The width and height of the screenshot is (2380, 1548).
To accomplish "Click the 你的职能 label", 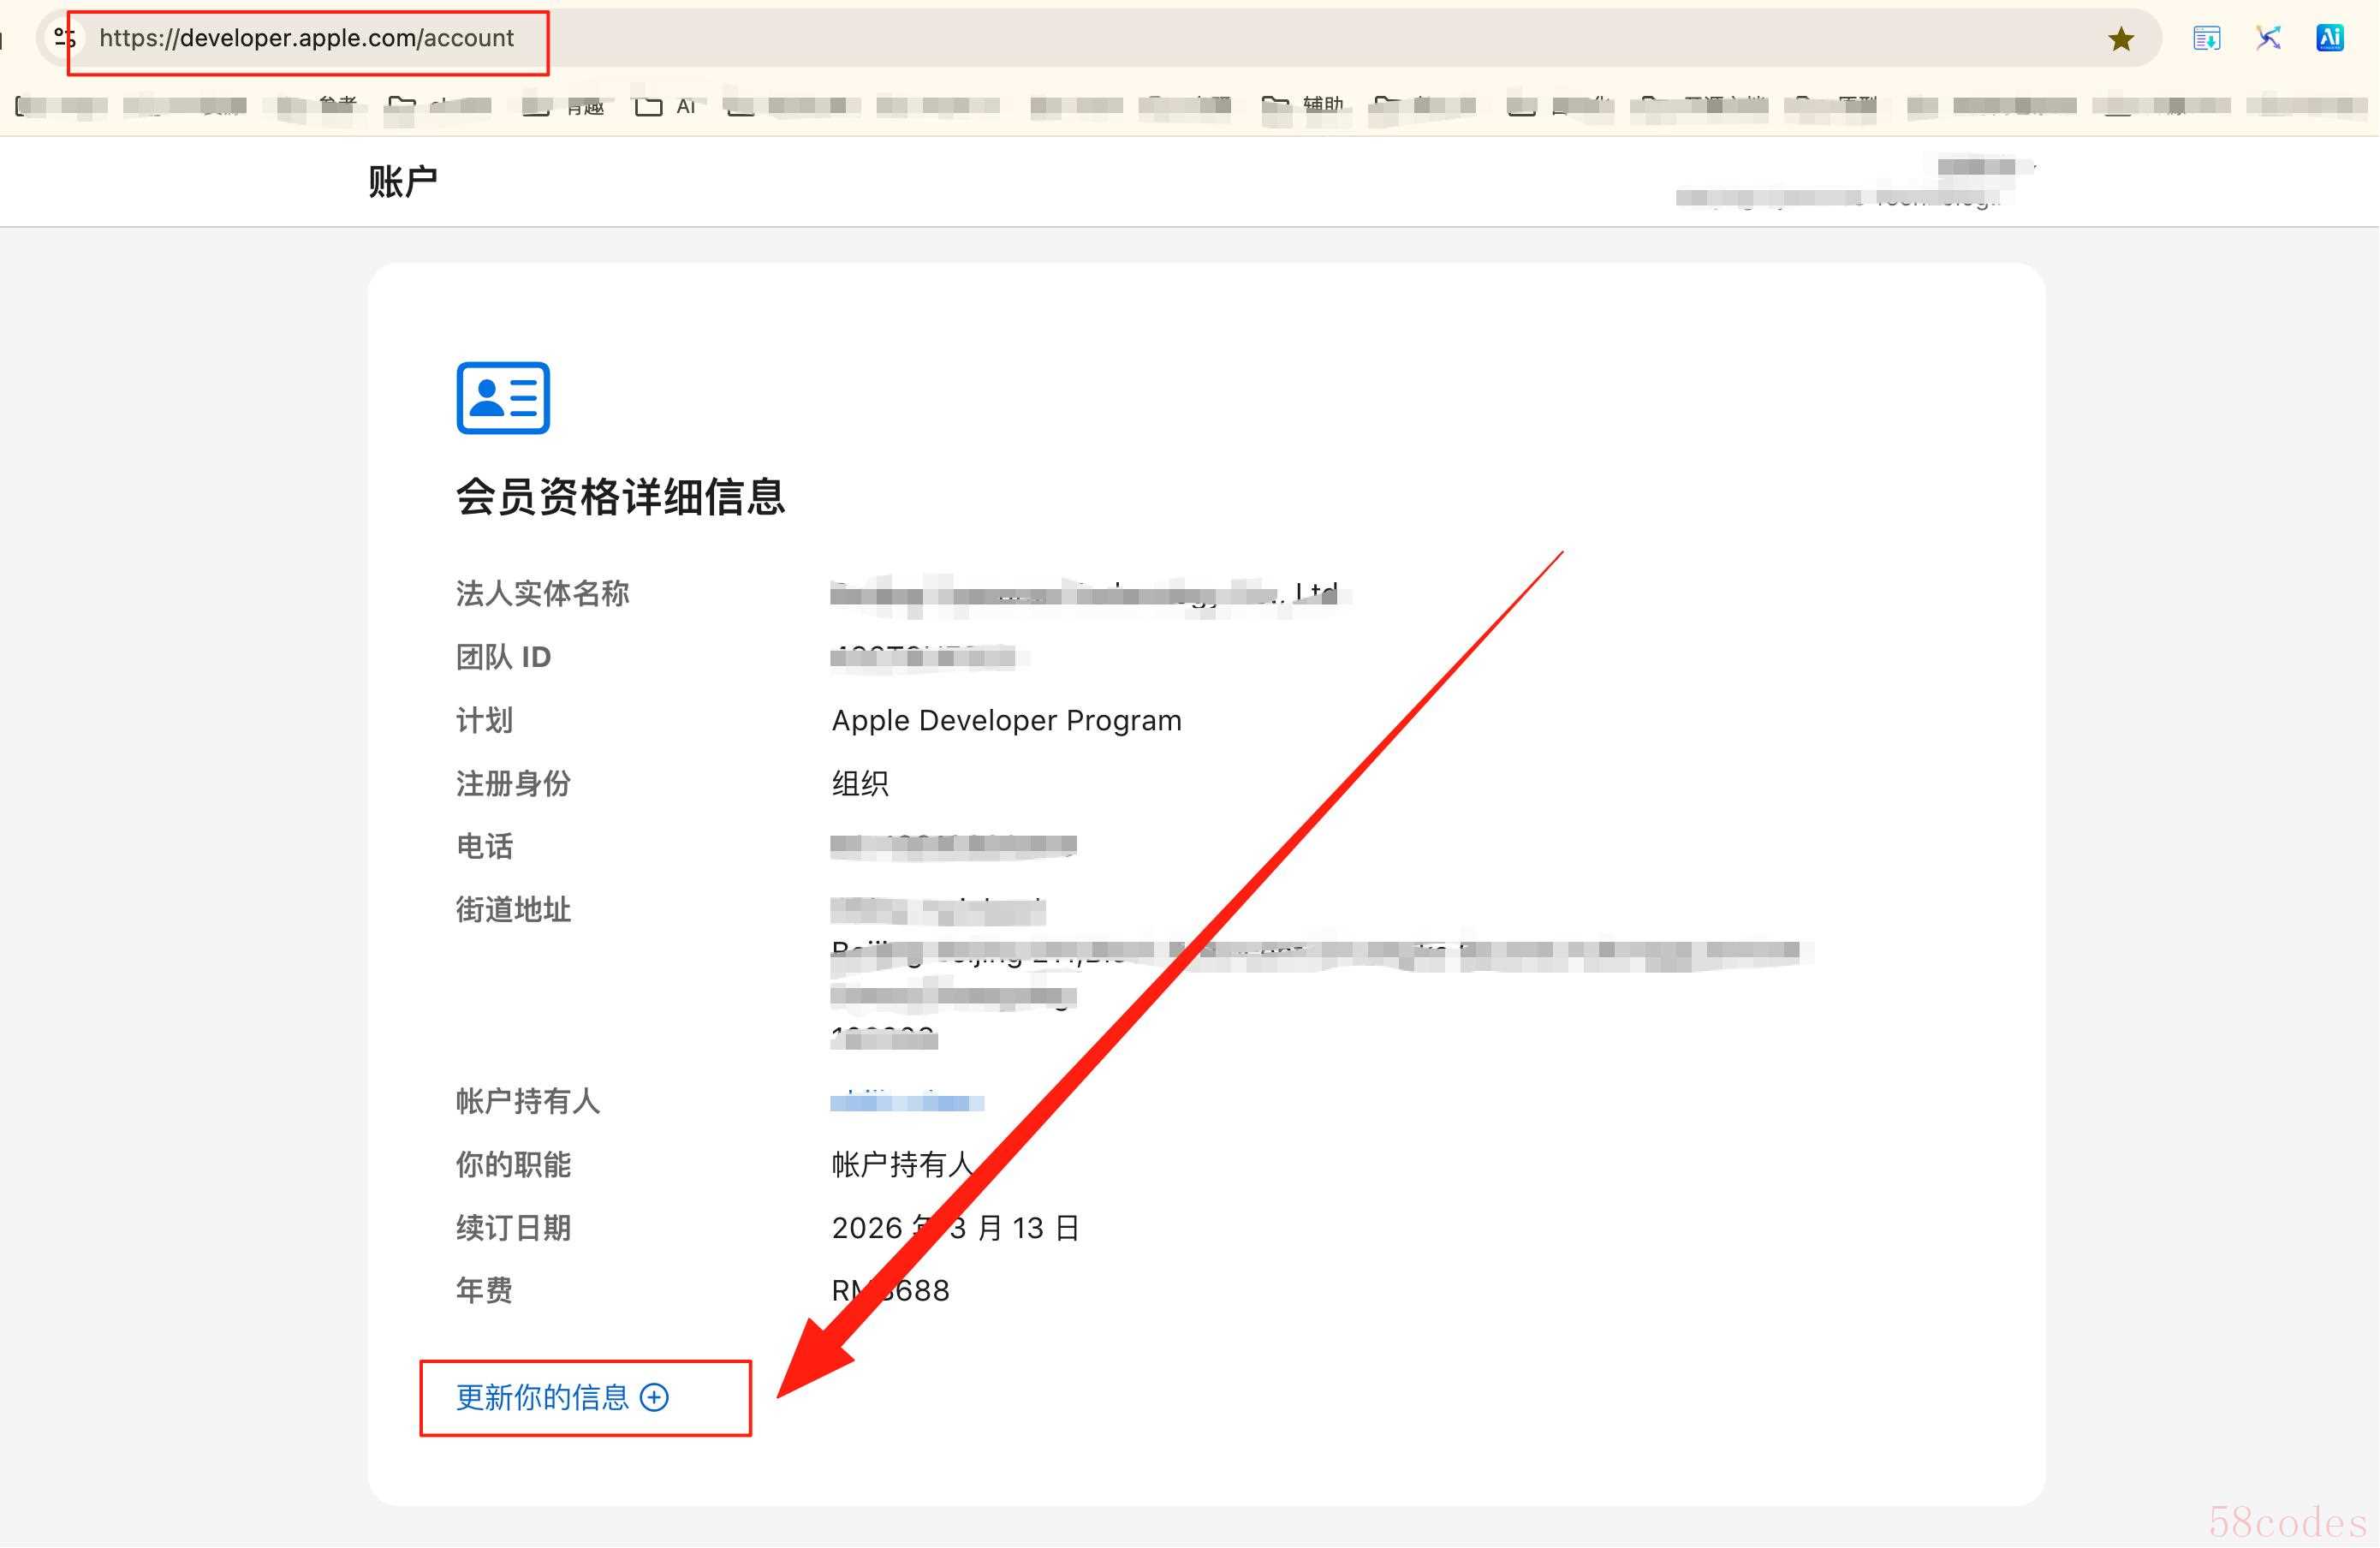I will coord(514,1164).
